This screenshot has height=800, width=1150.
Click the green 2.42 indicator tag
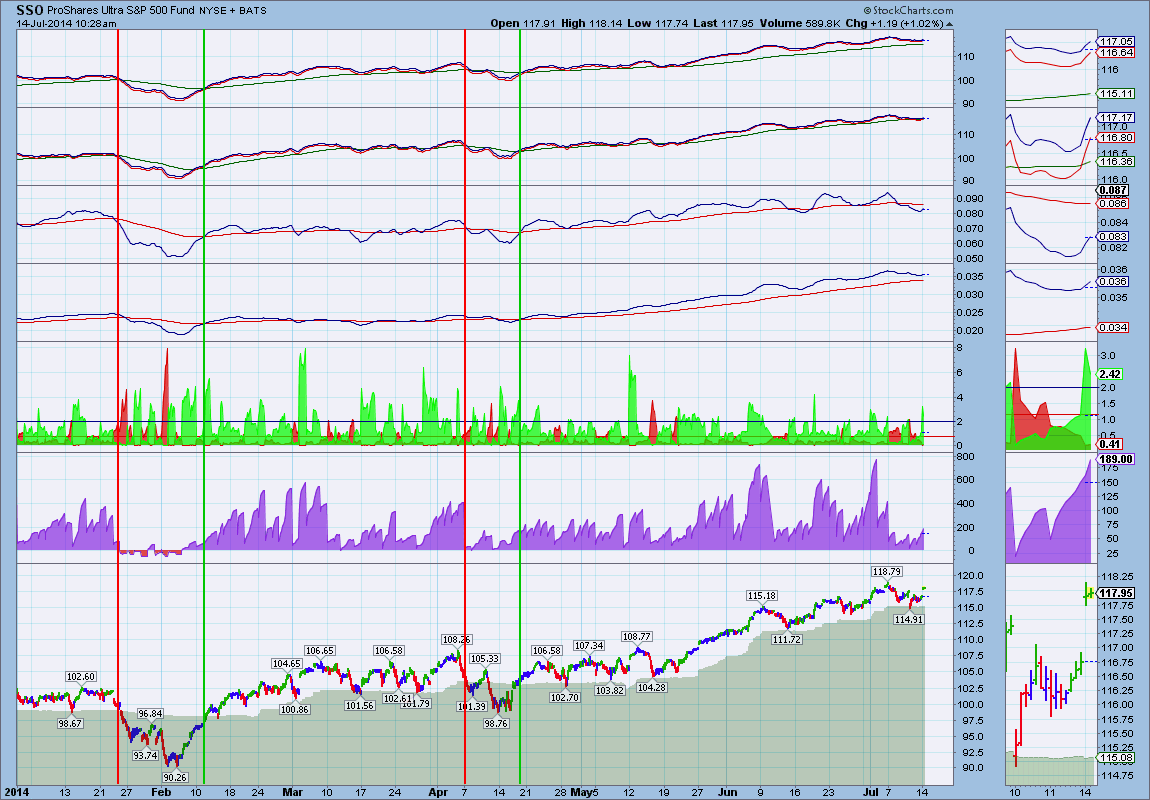click(x=1111, y=374)
